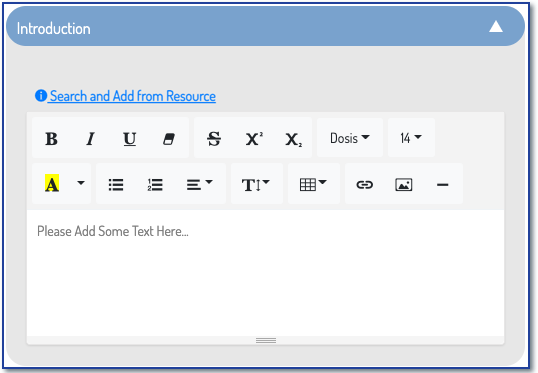Click the editor resize handle bar
Image resolution: width=538 pixels, height=373 pixels.
point(266,340)
